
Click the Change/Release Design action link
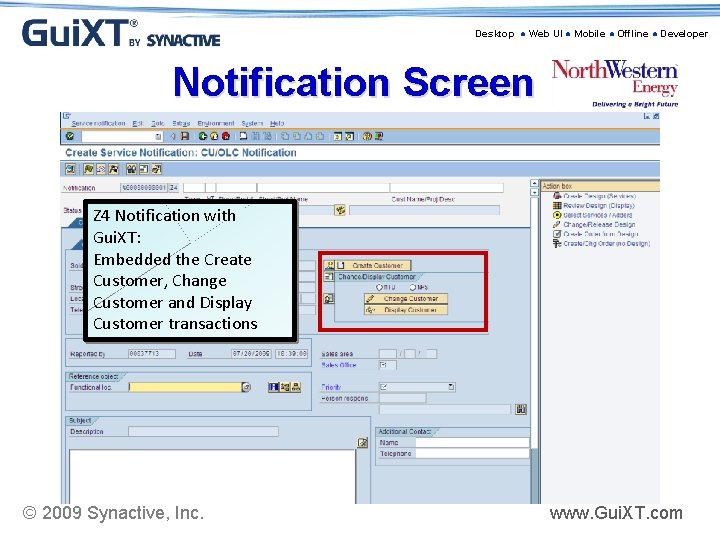pos(599,225)
